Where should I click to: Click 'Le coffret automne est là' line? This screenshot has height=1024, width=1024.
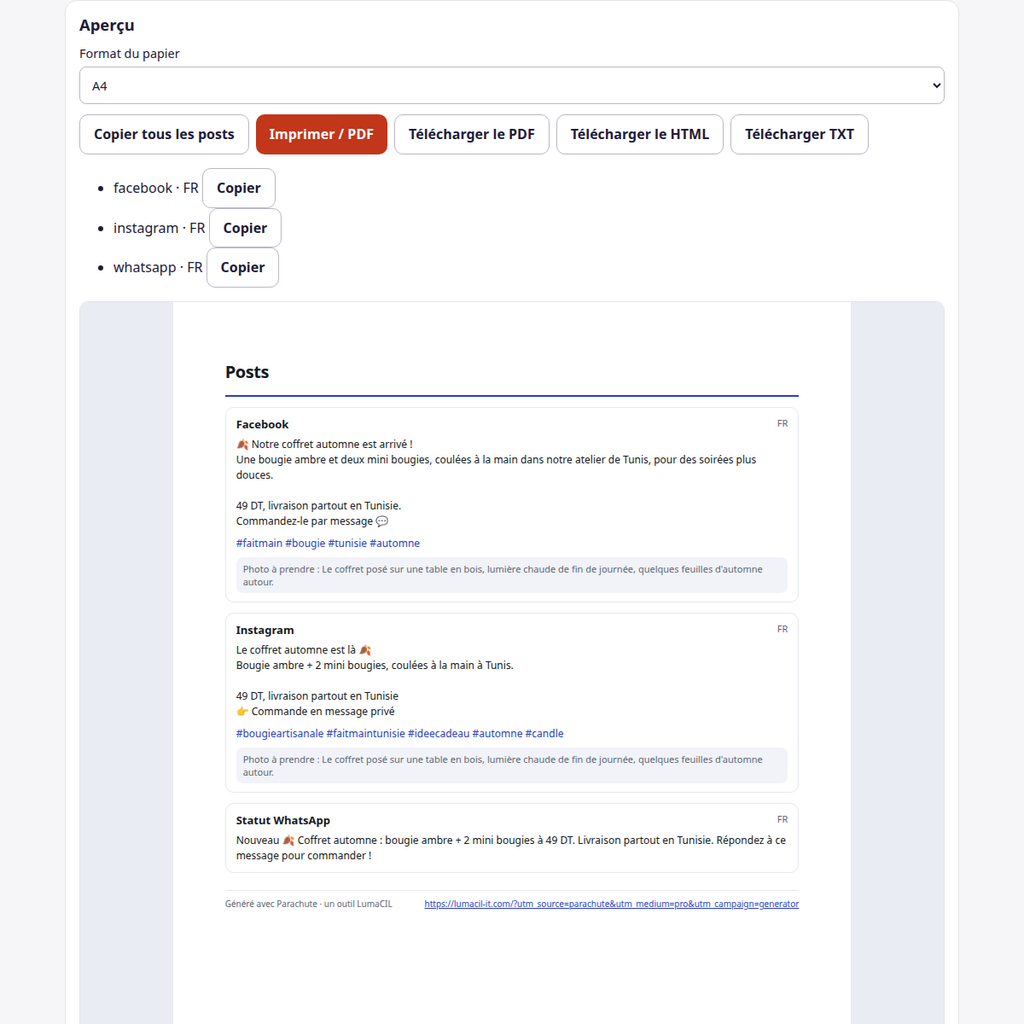click(304, 650)
